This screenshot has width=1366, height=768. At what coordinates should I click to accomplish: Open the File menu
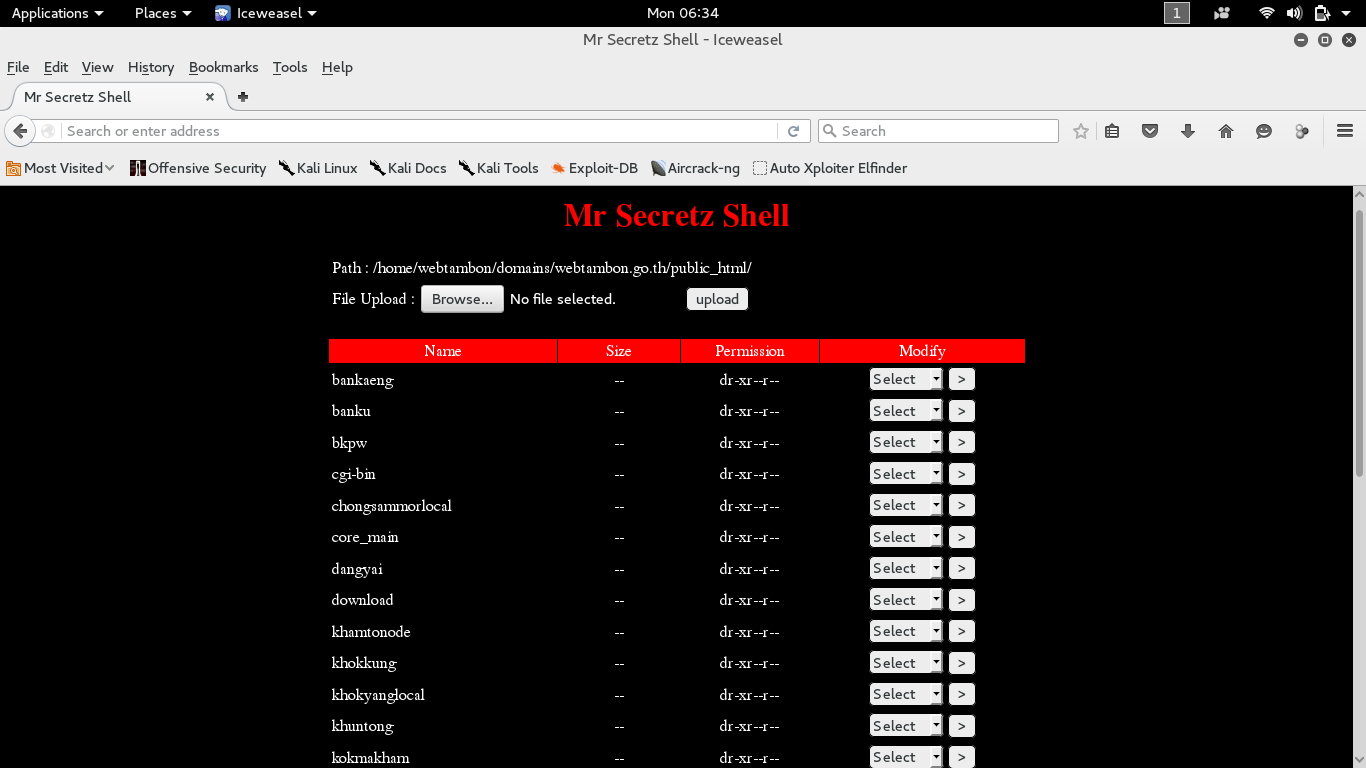point(18,67)
